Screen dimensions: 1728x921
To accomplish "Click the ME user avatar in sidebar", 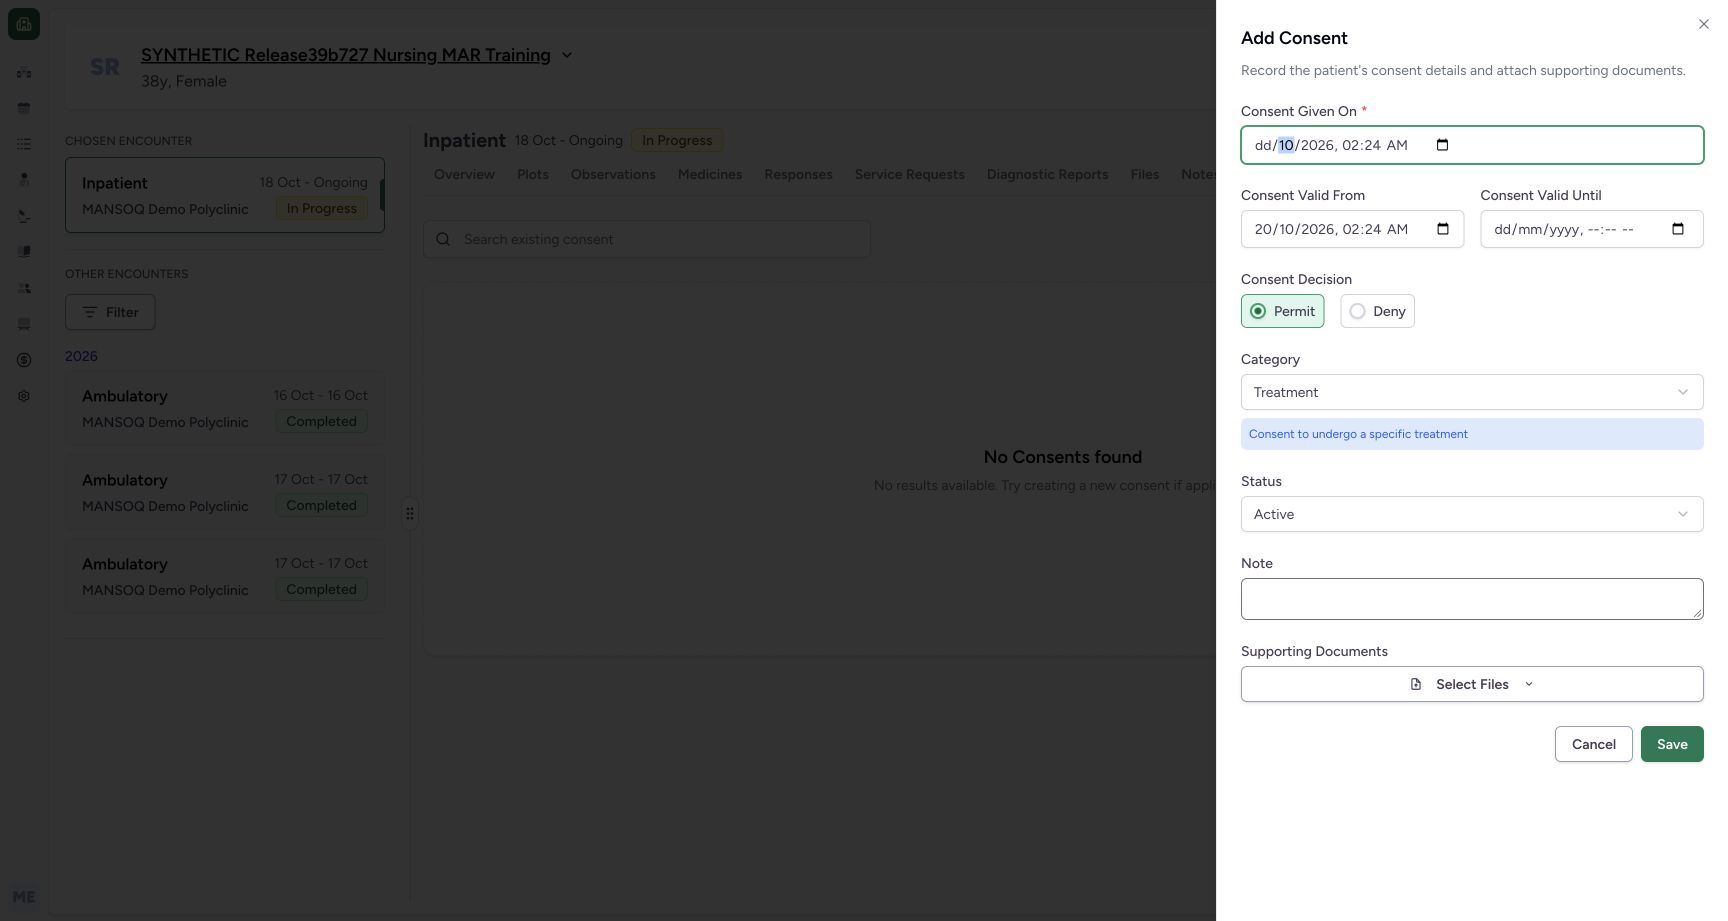I will (x=24, y=897).
